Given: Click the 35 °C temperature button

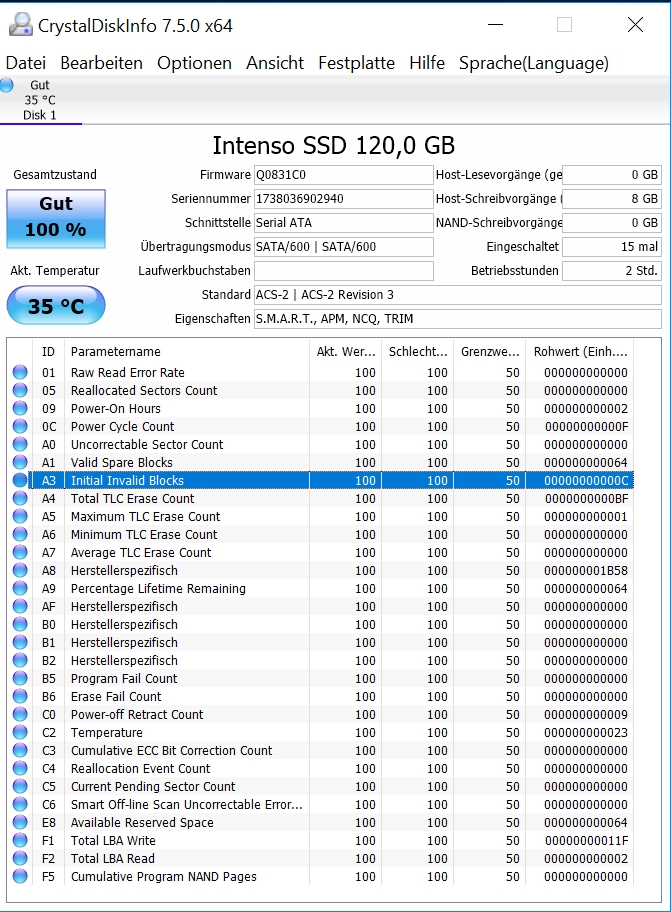Looking at the screenshot, I should 56,305.
